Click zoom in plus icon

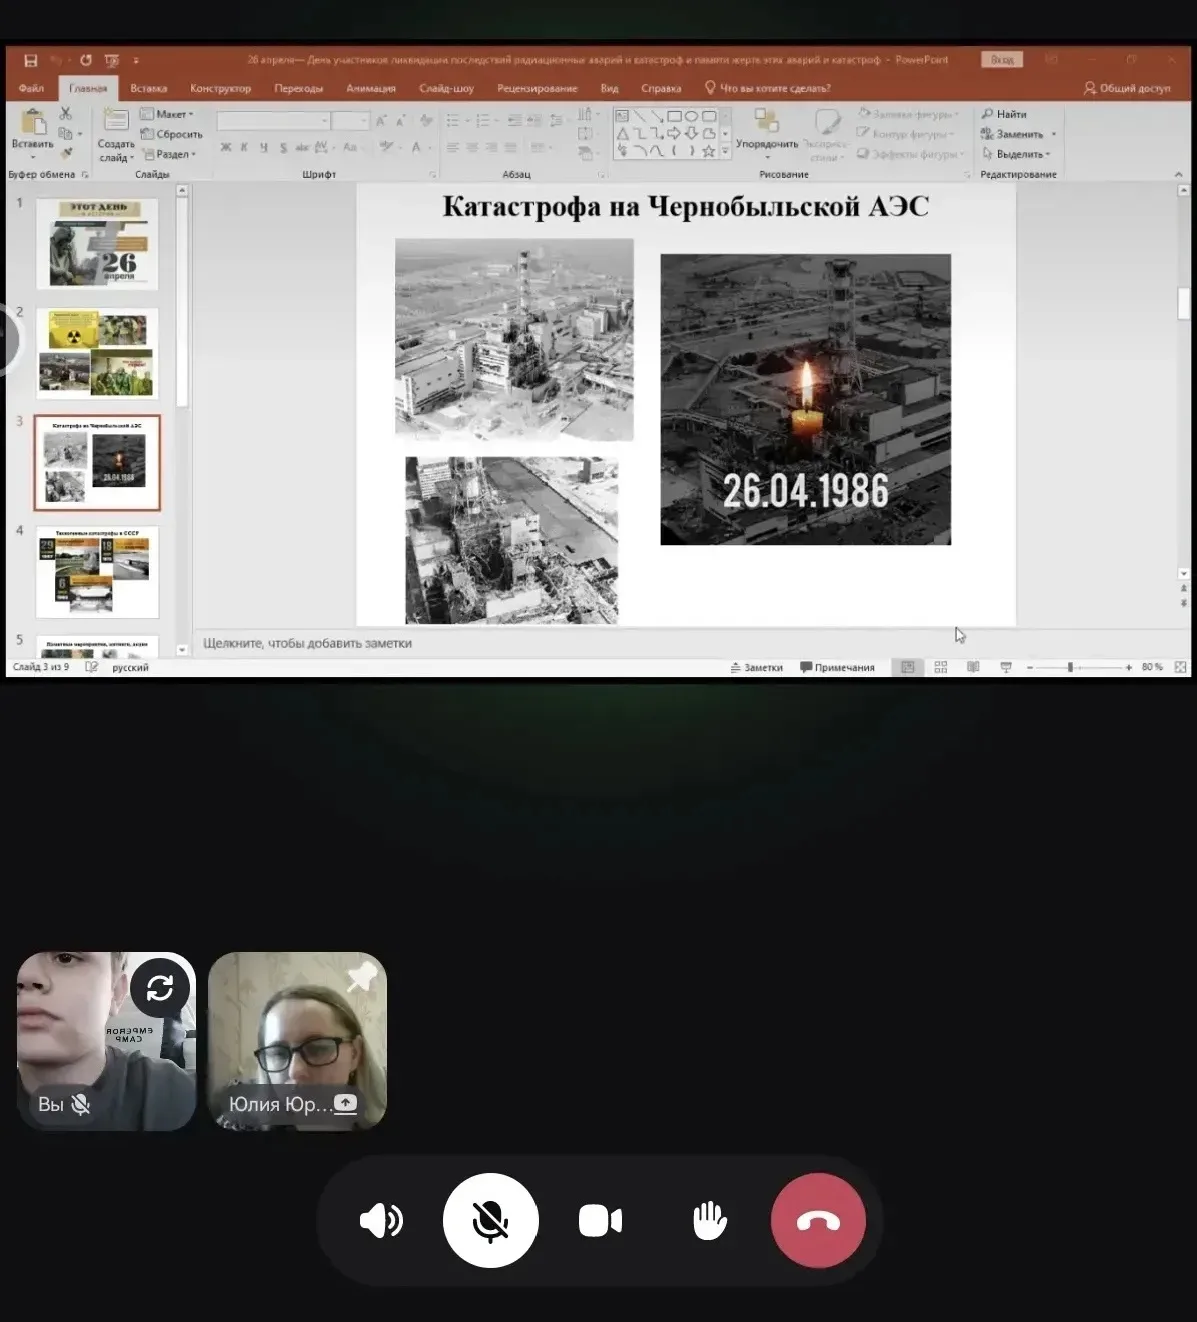point(1129,667)
